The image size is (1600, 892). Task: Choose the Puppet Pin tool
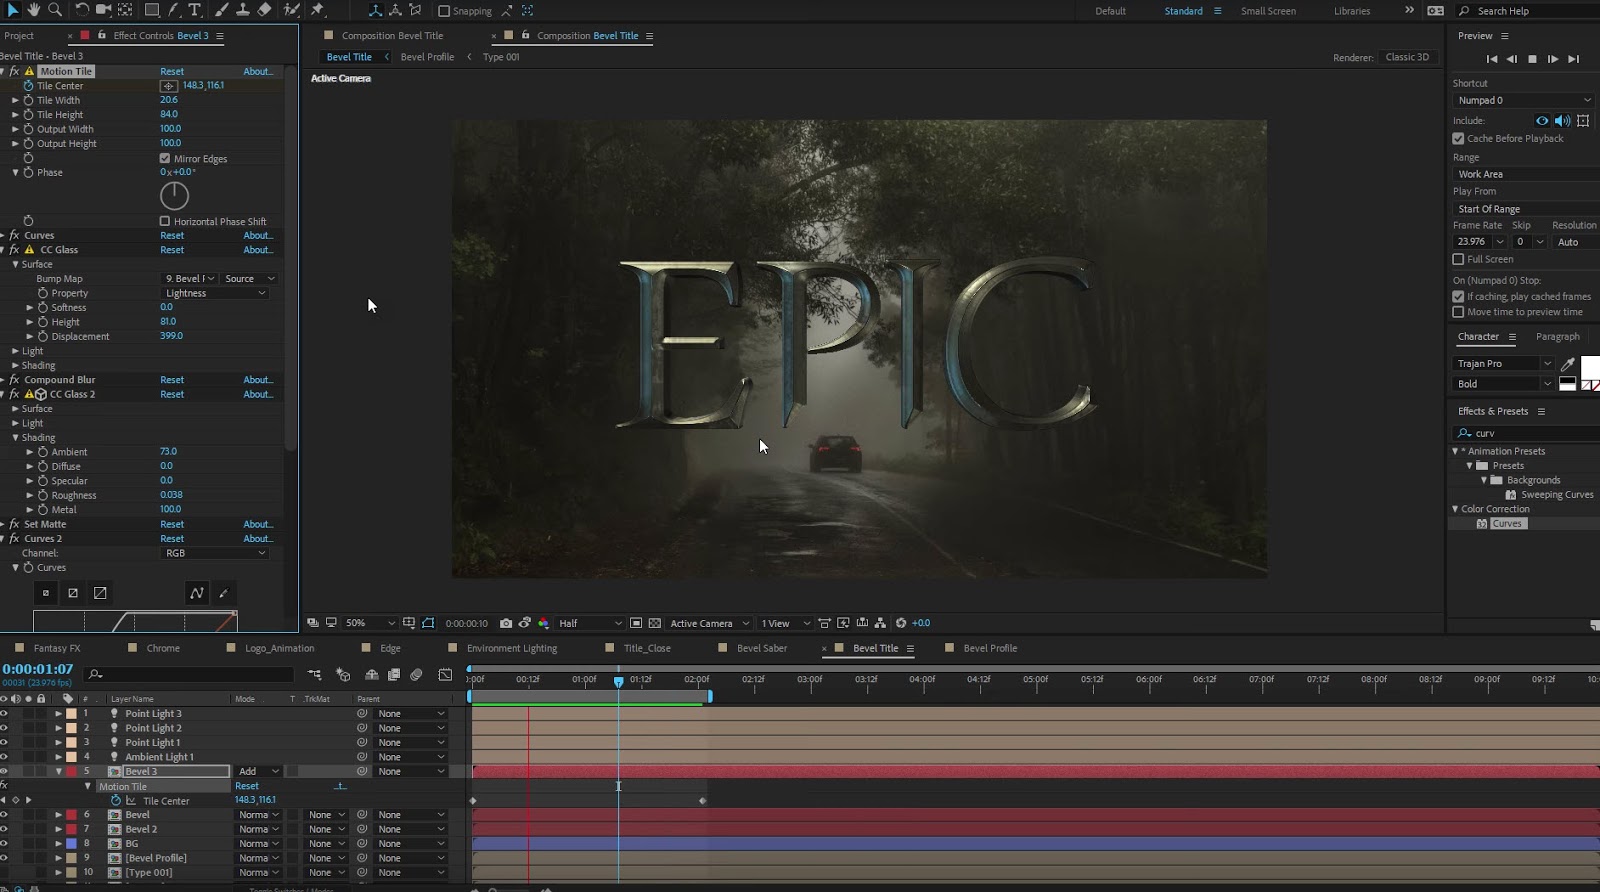[x=317, y=10]
